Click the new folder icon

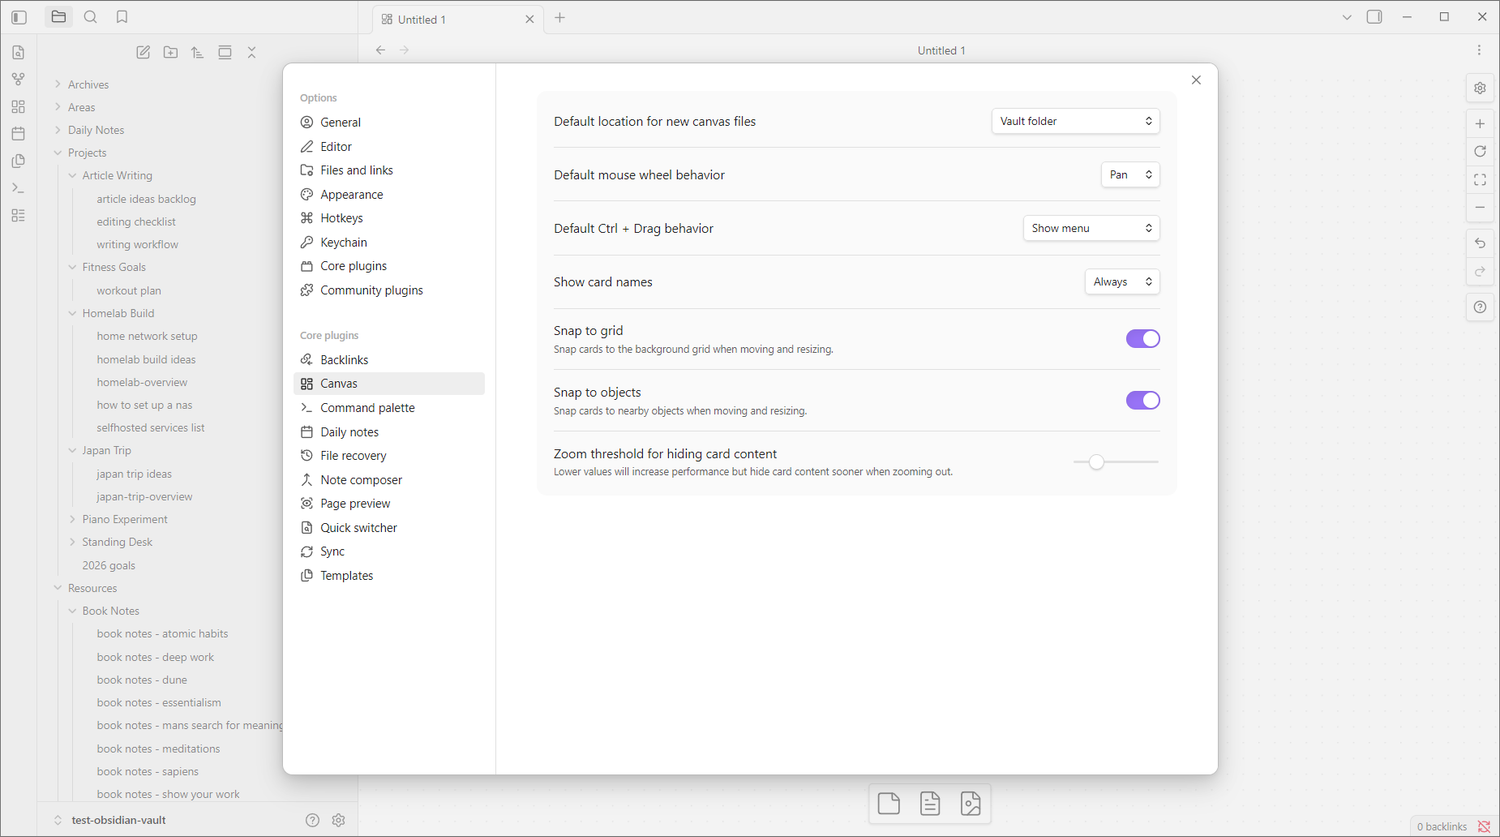[x=171, y=52]
